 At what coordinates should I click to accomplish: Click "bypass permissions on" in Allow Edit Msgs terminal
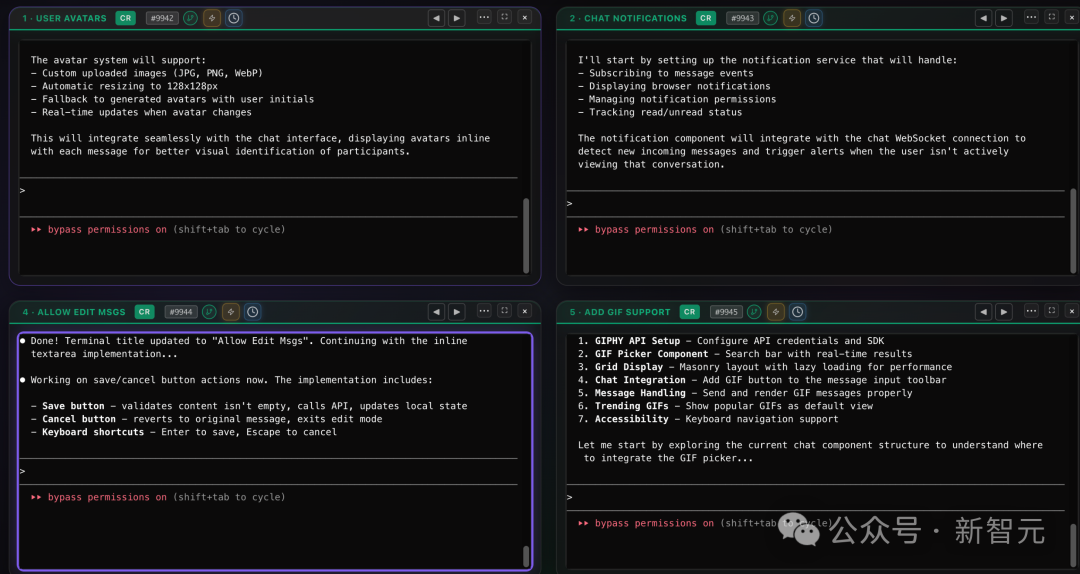107,497
